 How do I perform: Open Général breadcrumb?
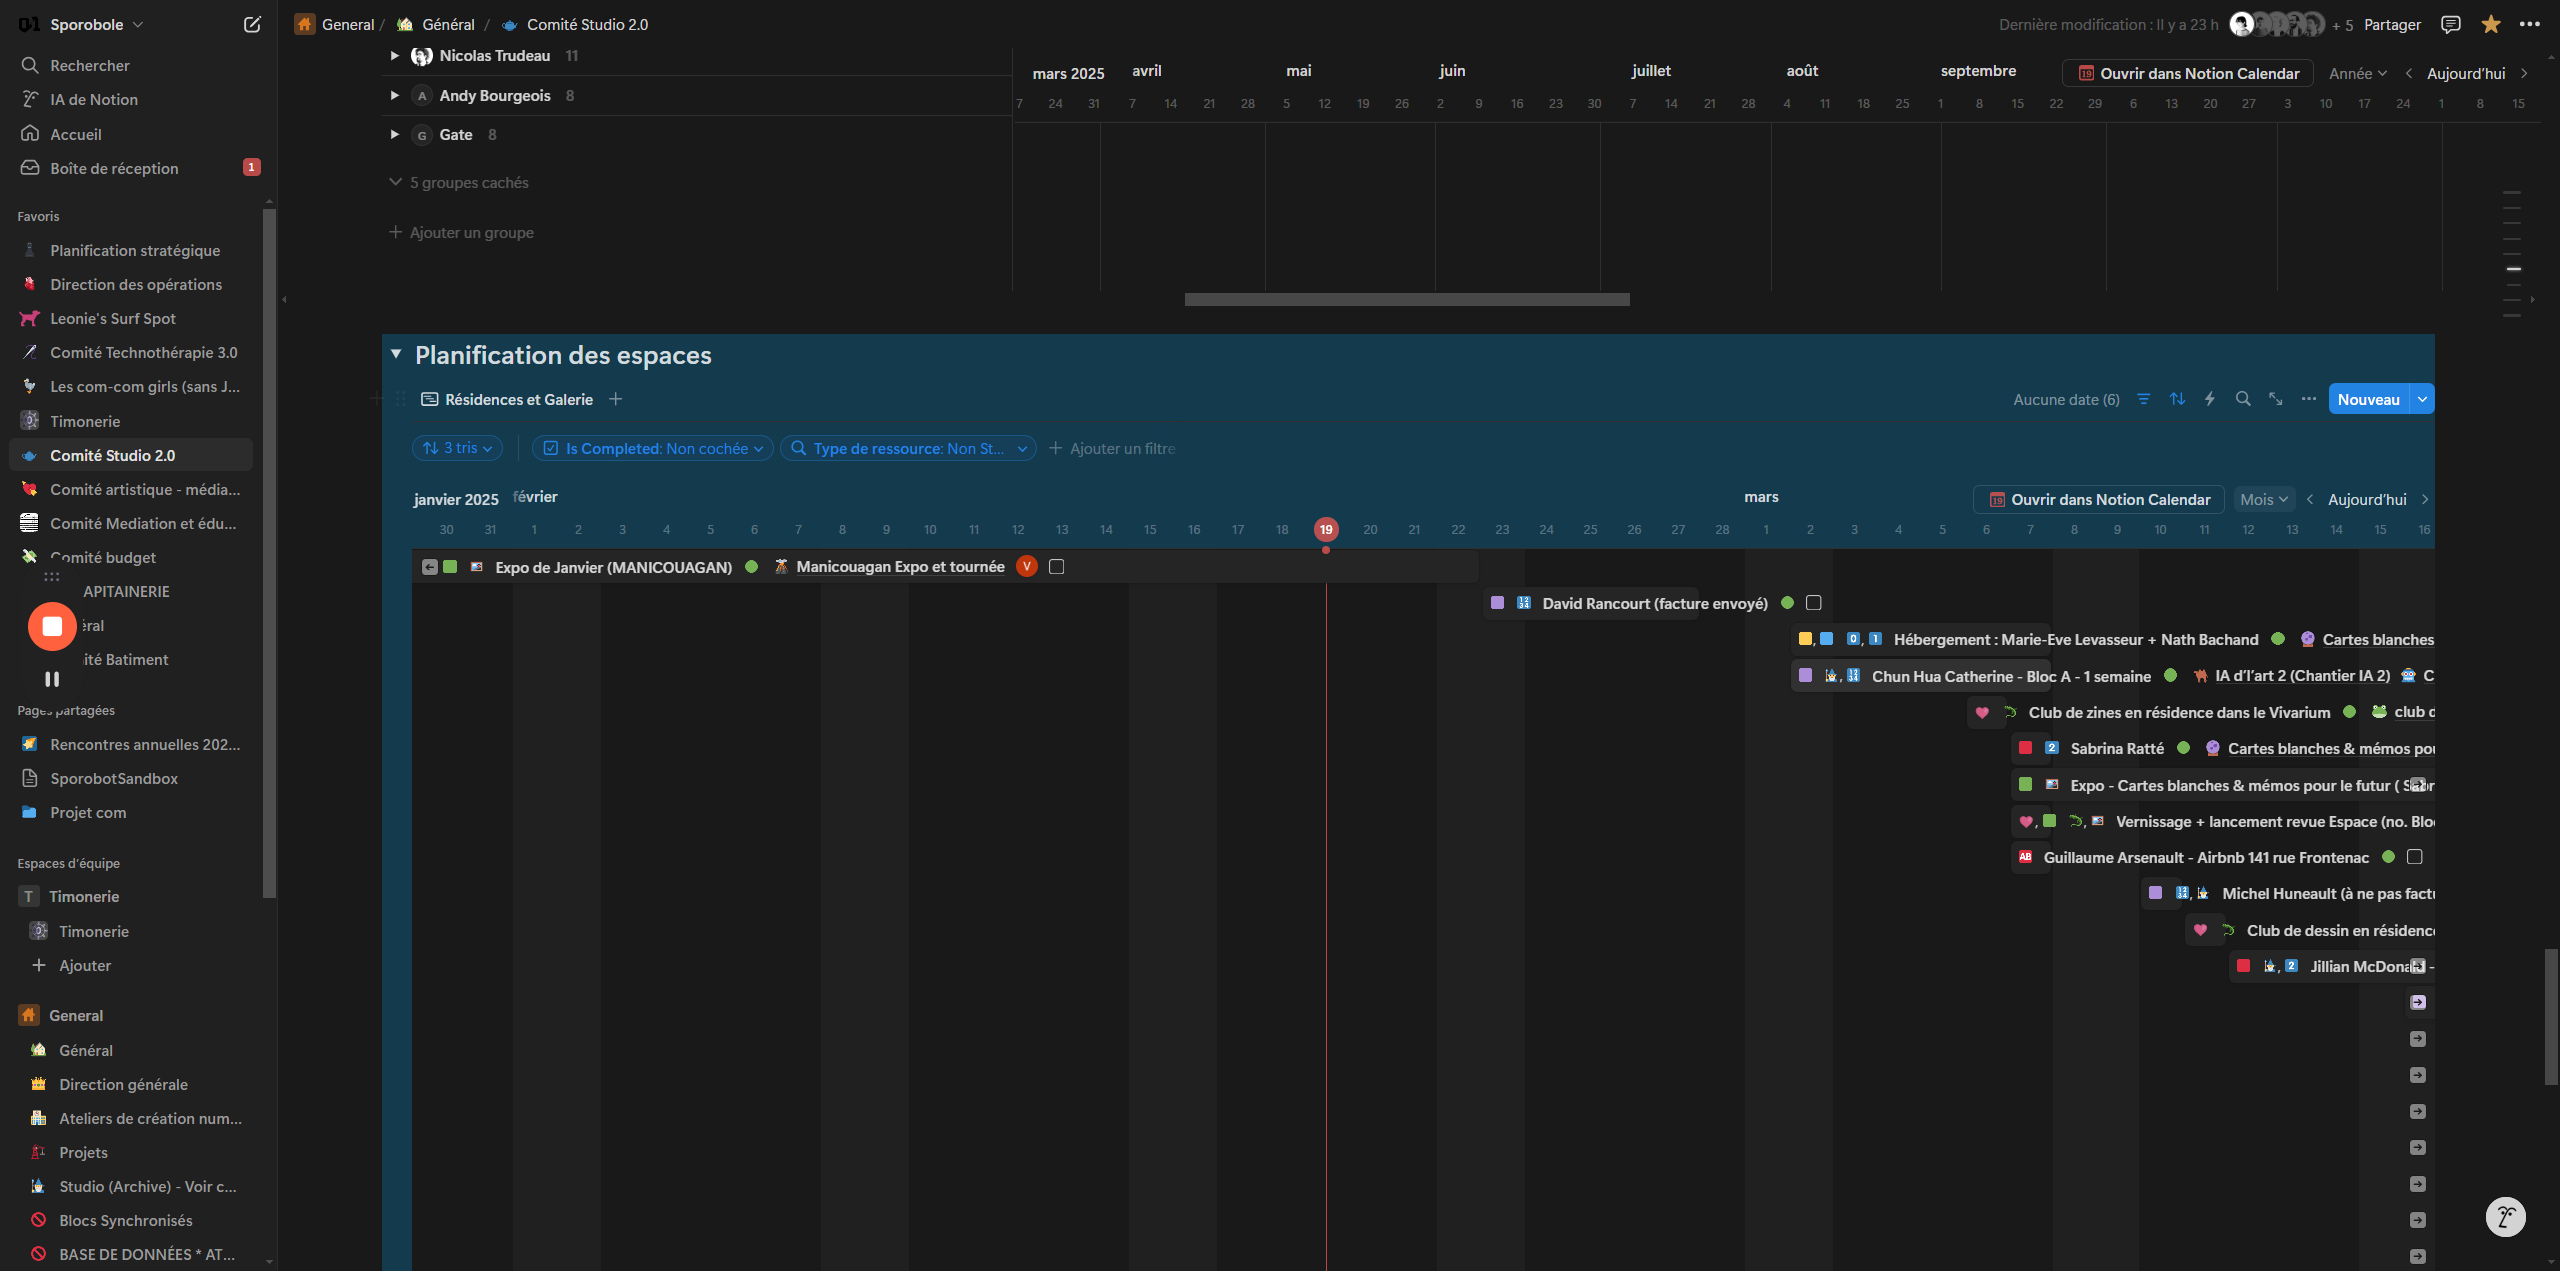tap(436, 24)
